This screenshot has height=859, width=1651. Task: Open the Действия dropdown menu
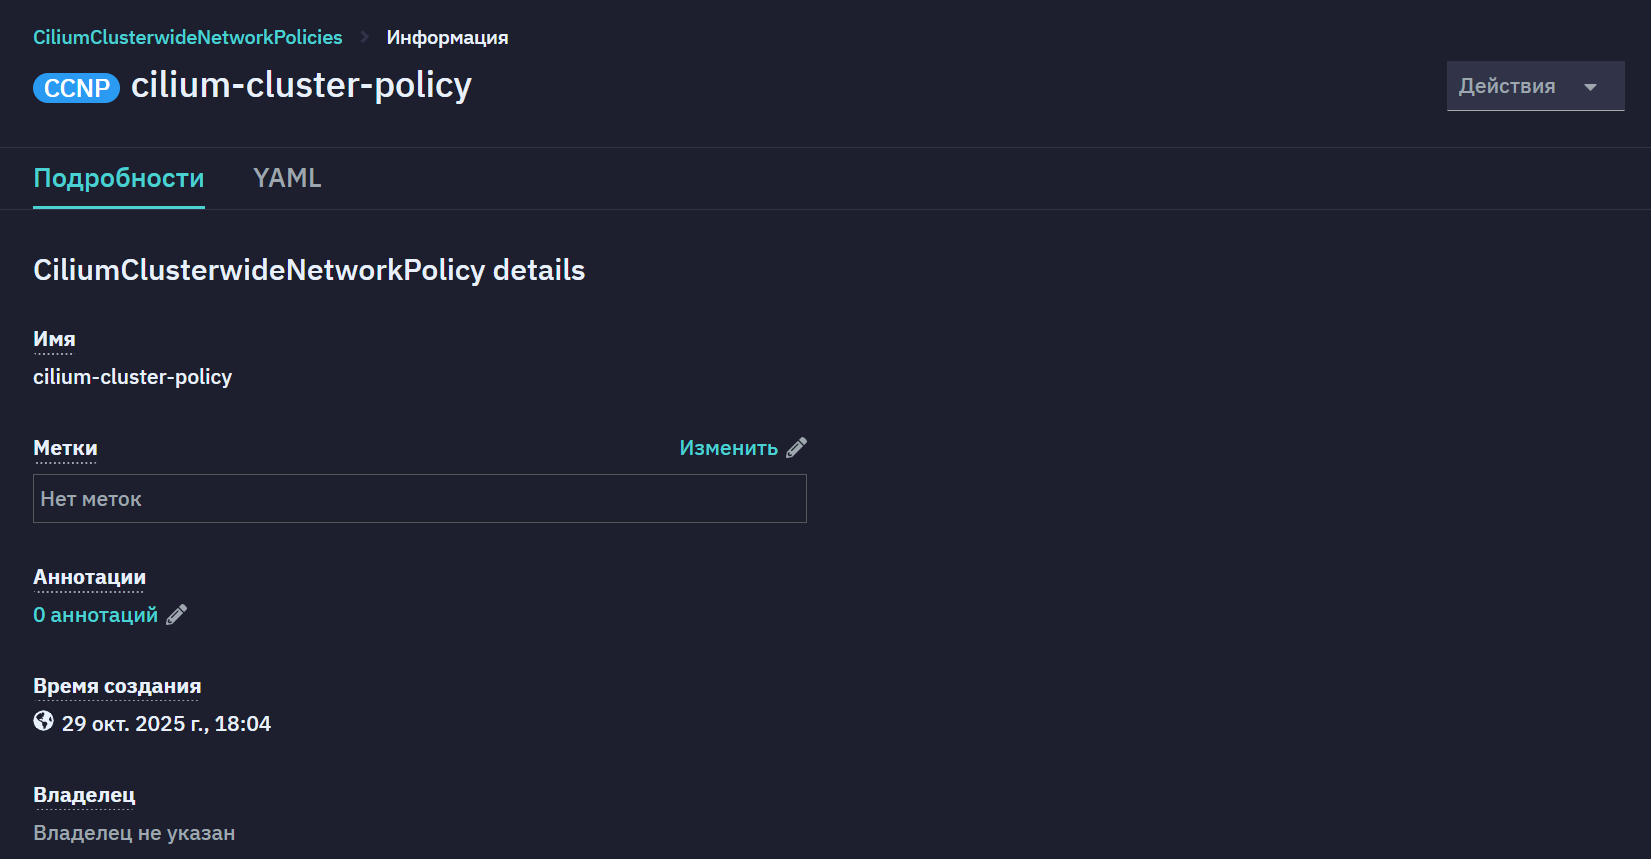point(1535,86)
